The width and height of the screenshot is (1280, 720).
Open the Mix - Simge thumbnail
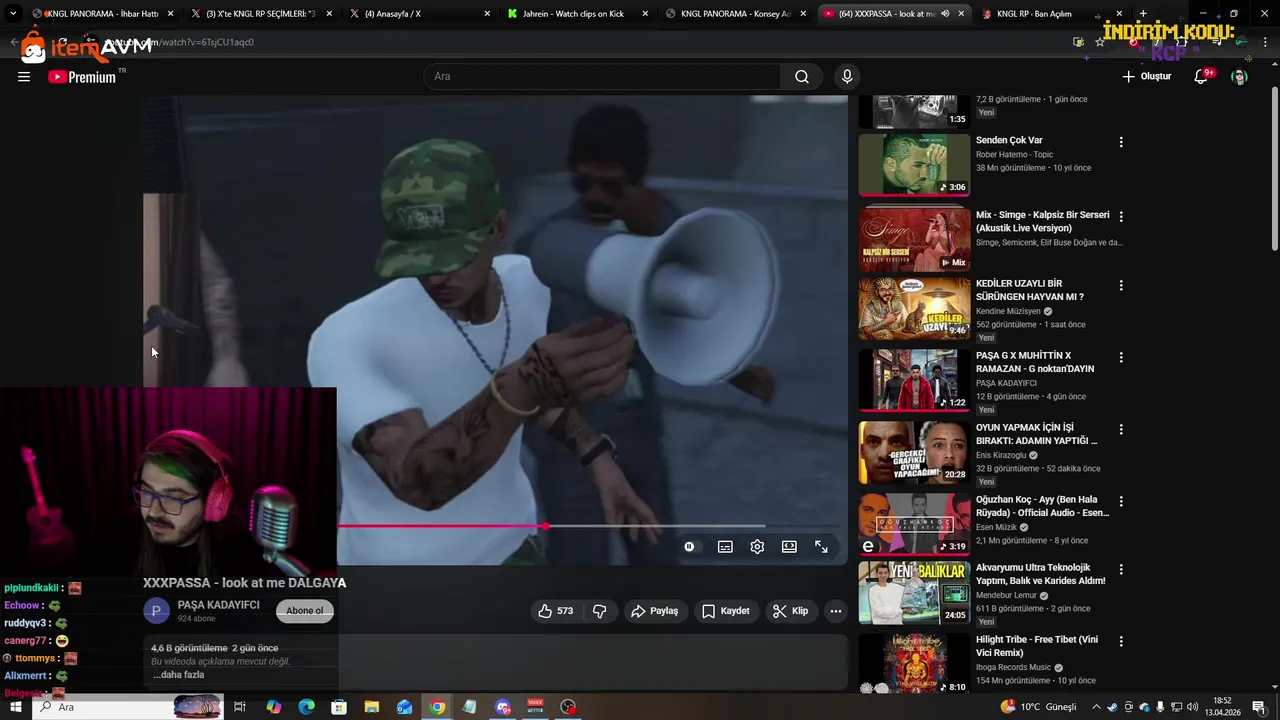click(x=914, y=240)
